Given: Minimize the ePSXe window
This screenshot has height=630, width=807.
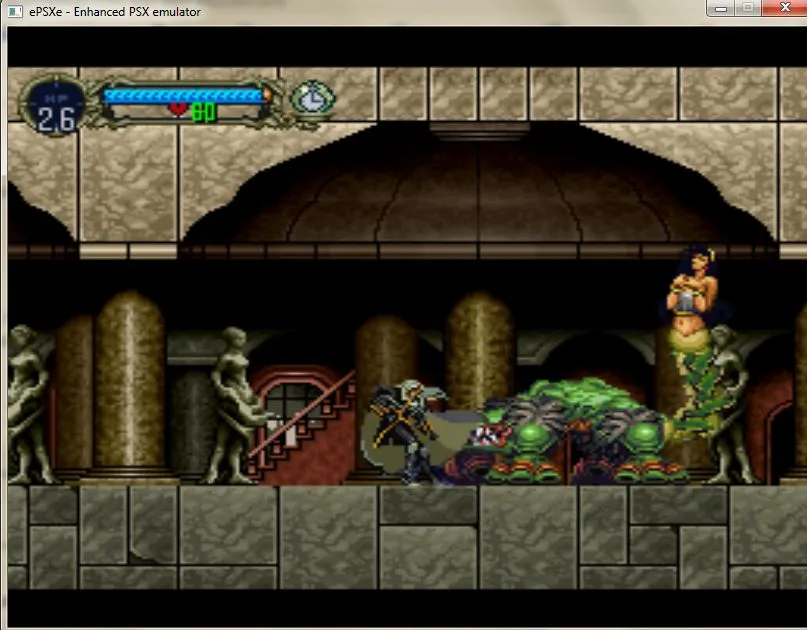Looking at the screenshot, I should tap(721, 8).
